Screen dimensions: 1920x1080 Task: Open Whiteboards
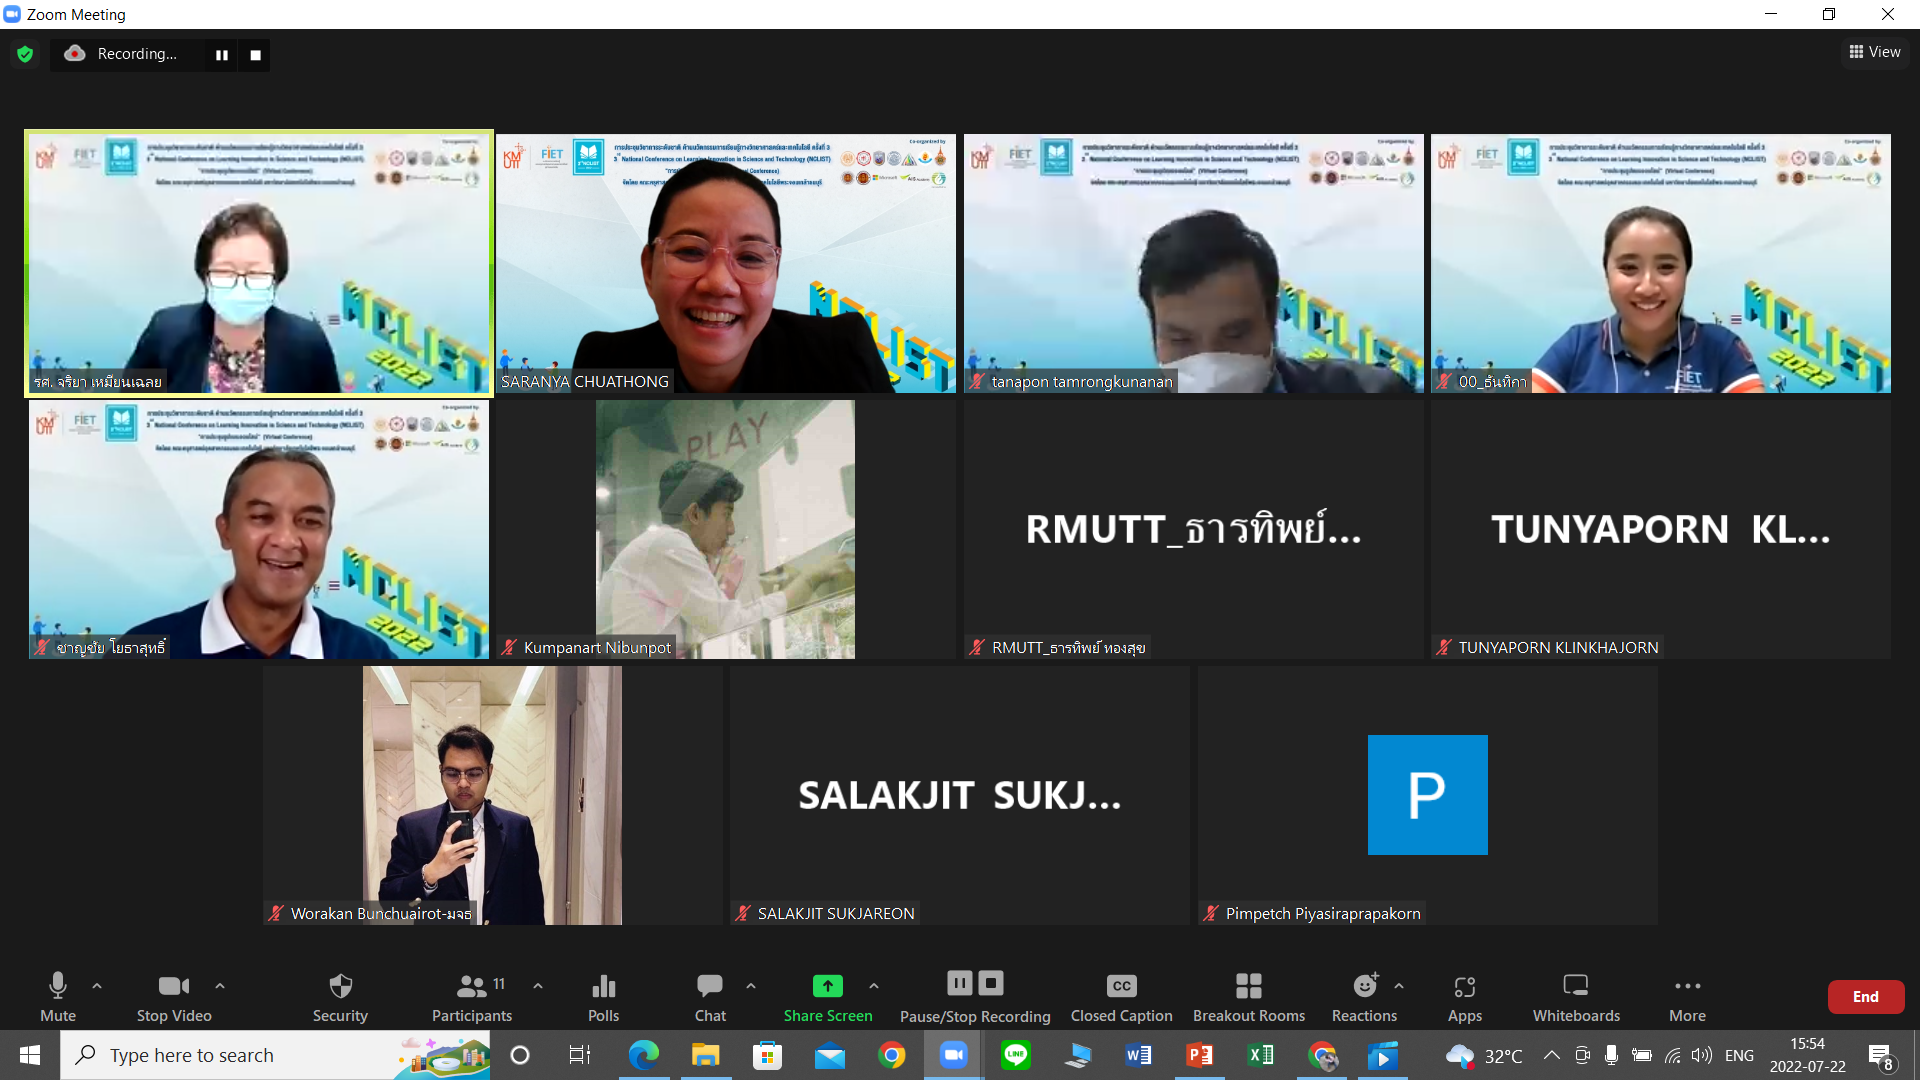tap(1576, 997)
